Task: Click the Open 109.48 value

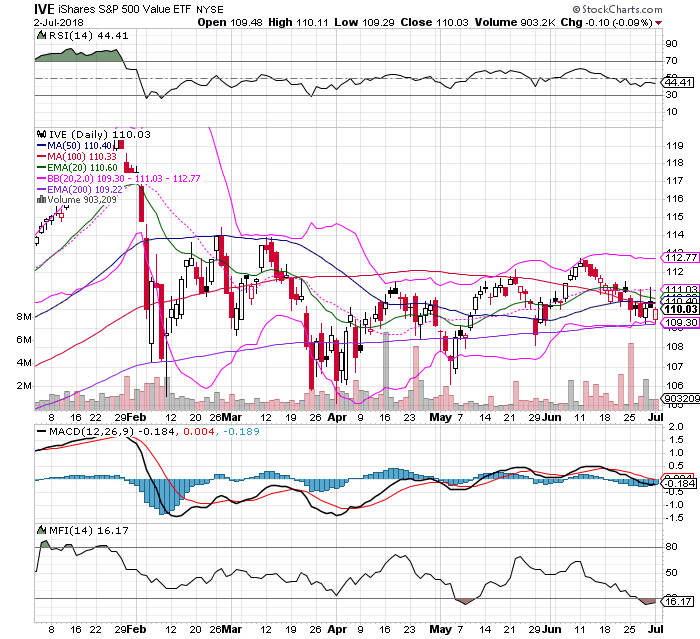Action: (229, 22)
